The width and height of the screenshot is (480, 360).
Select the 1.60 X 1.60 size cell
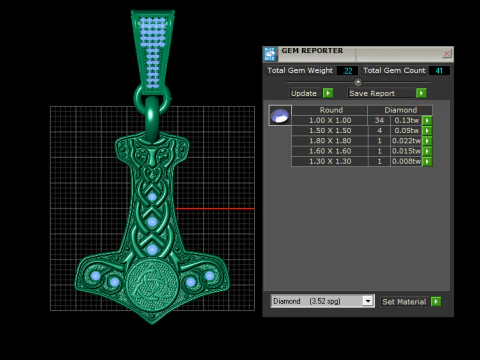coord(330,151)
